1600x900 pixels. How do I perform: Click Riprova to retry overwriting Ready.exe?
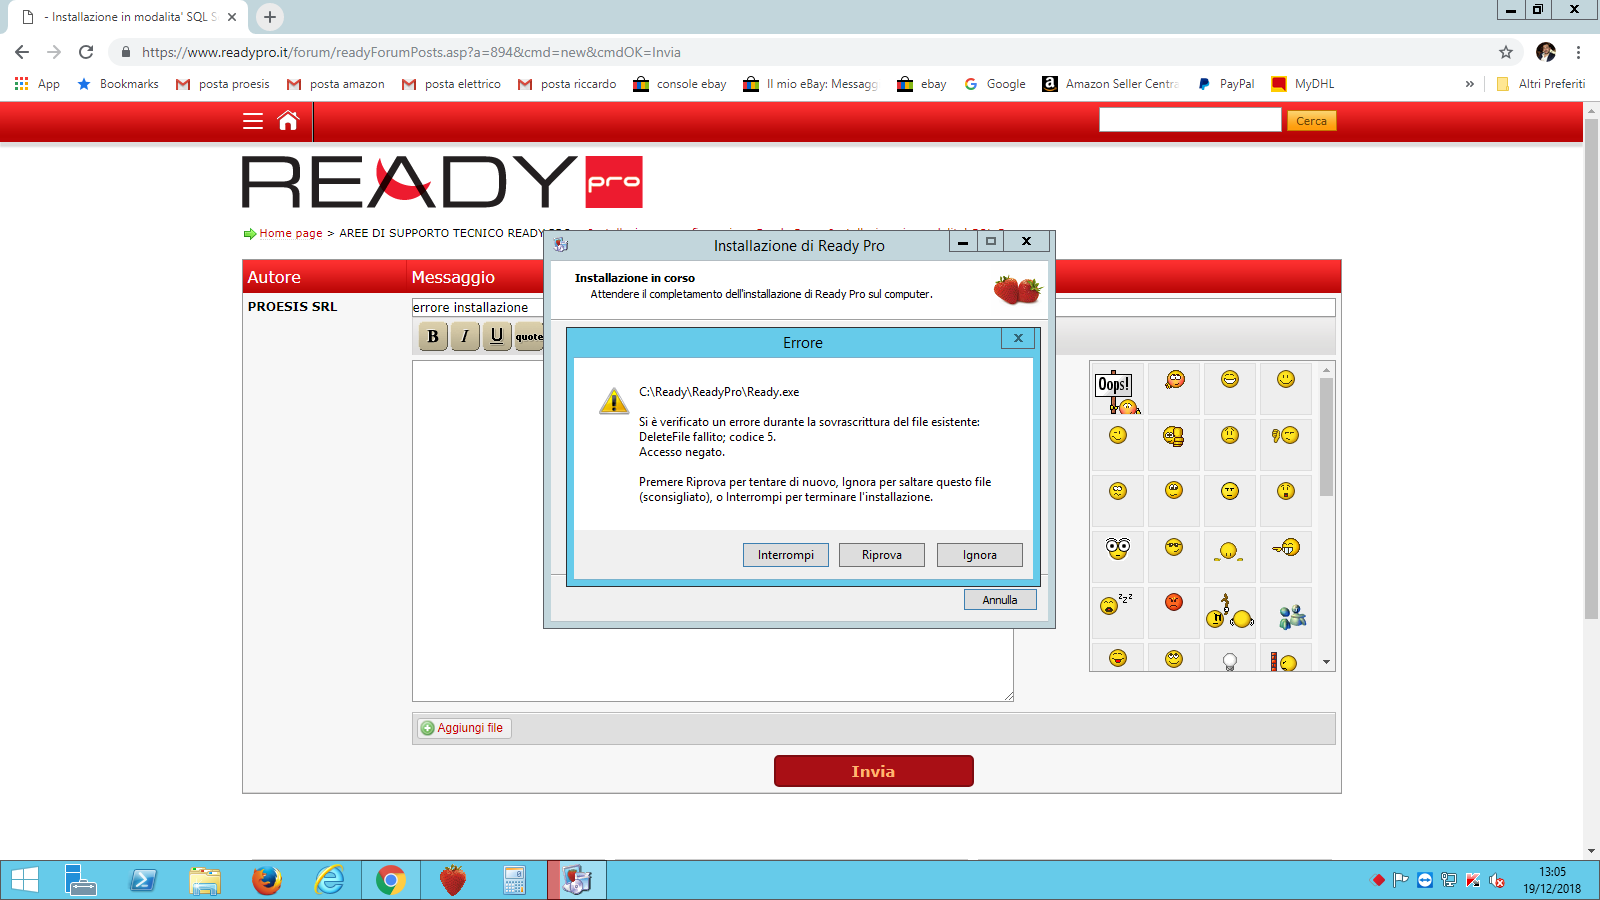[881, 555]
